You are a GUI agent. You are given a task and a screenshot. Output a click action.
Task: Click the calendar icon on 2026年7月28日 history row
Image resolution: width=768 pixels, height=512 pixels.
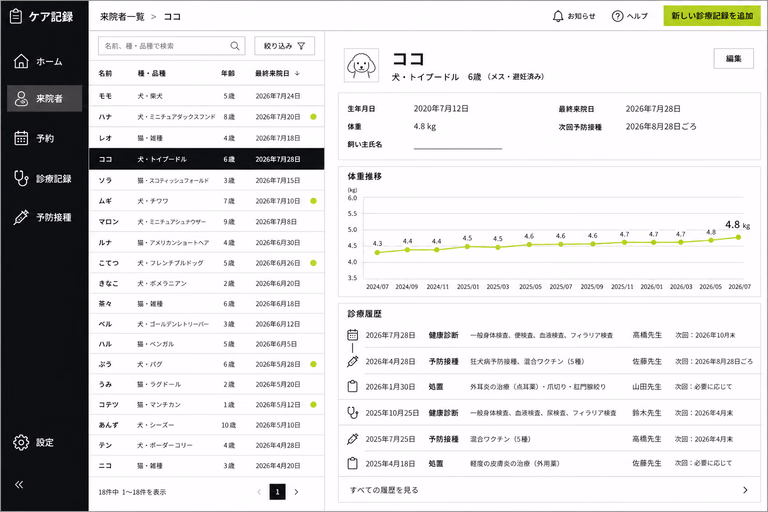[x=353, y=335]
